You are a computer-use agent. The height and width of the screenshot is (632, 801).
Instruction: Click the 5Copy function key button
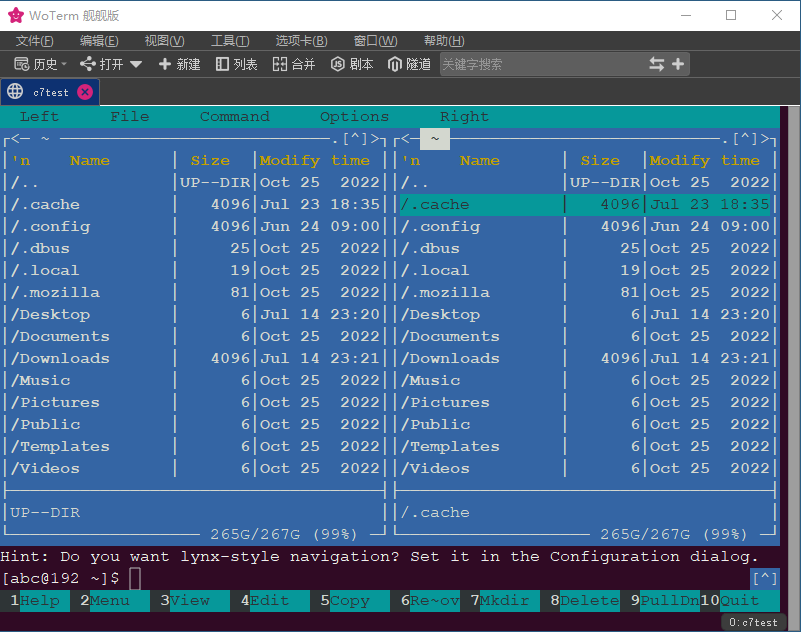point(355,600)
